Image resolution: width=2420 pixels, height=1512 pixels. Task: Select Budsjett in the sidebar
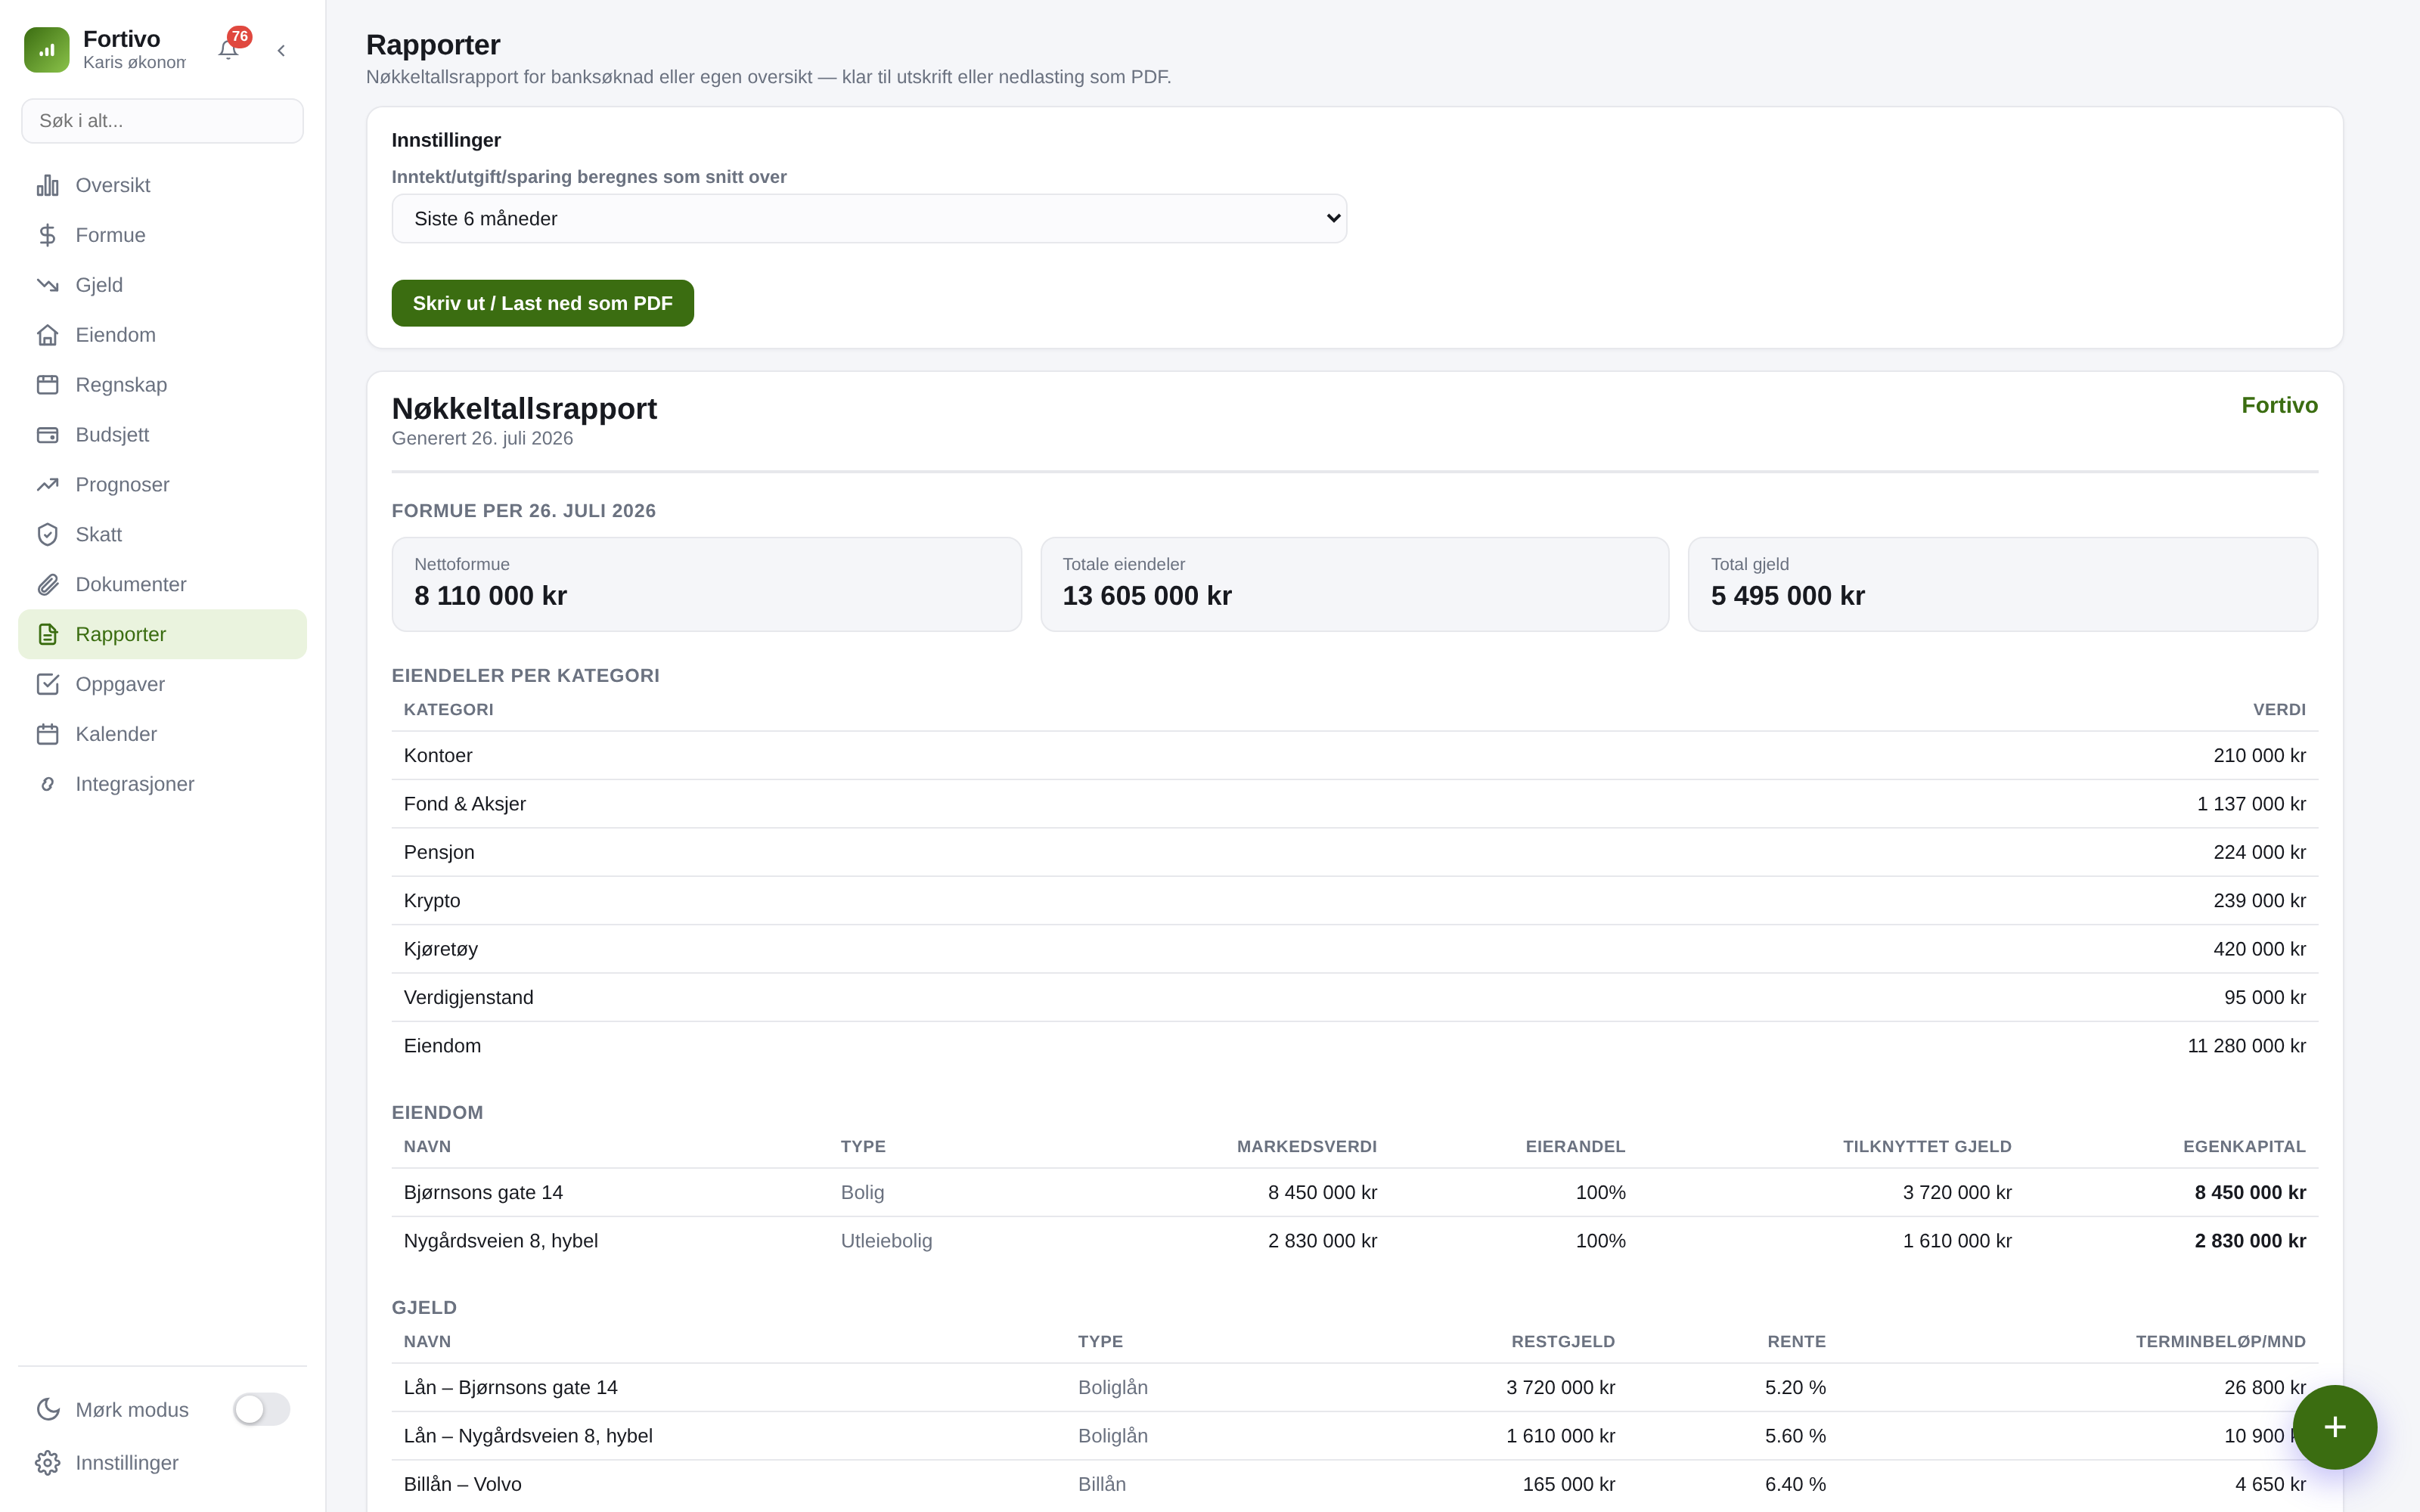[162, 435]
